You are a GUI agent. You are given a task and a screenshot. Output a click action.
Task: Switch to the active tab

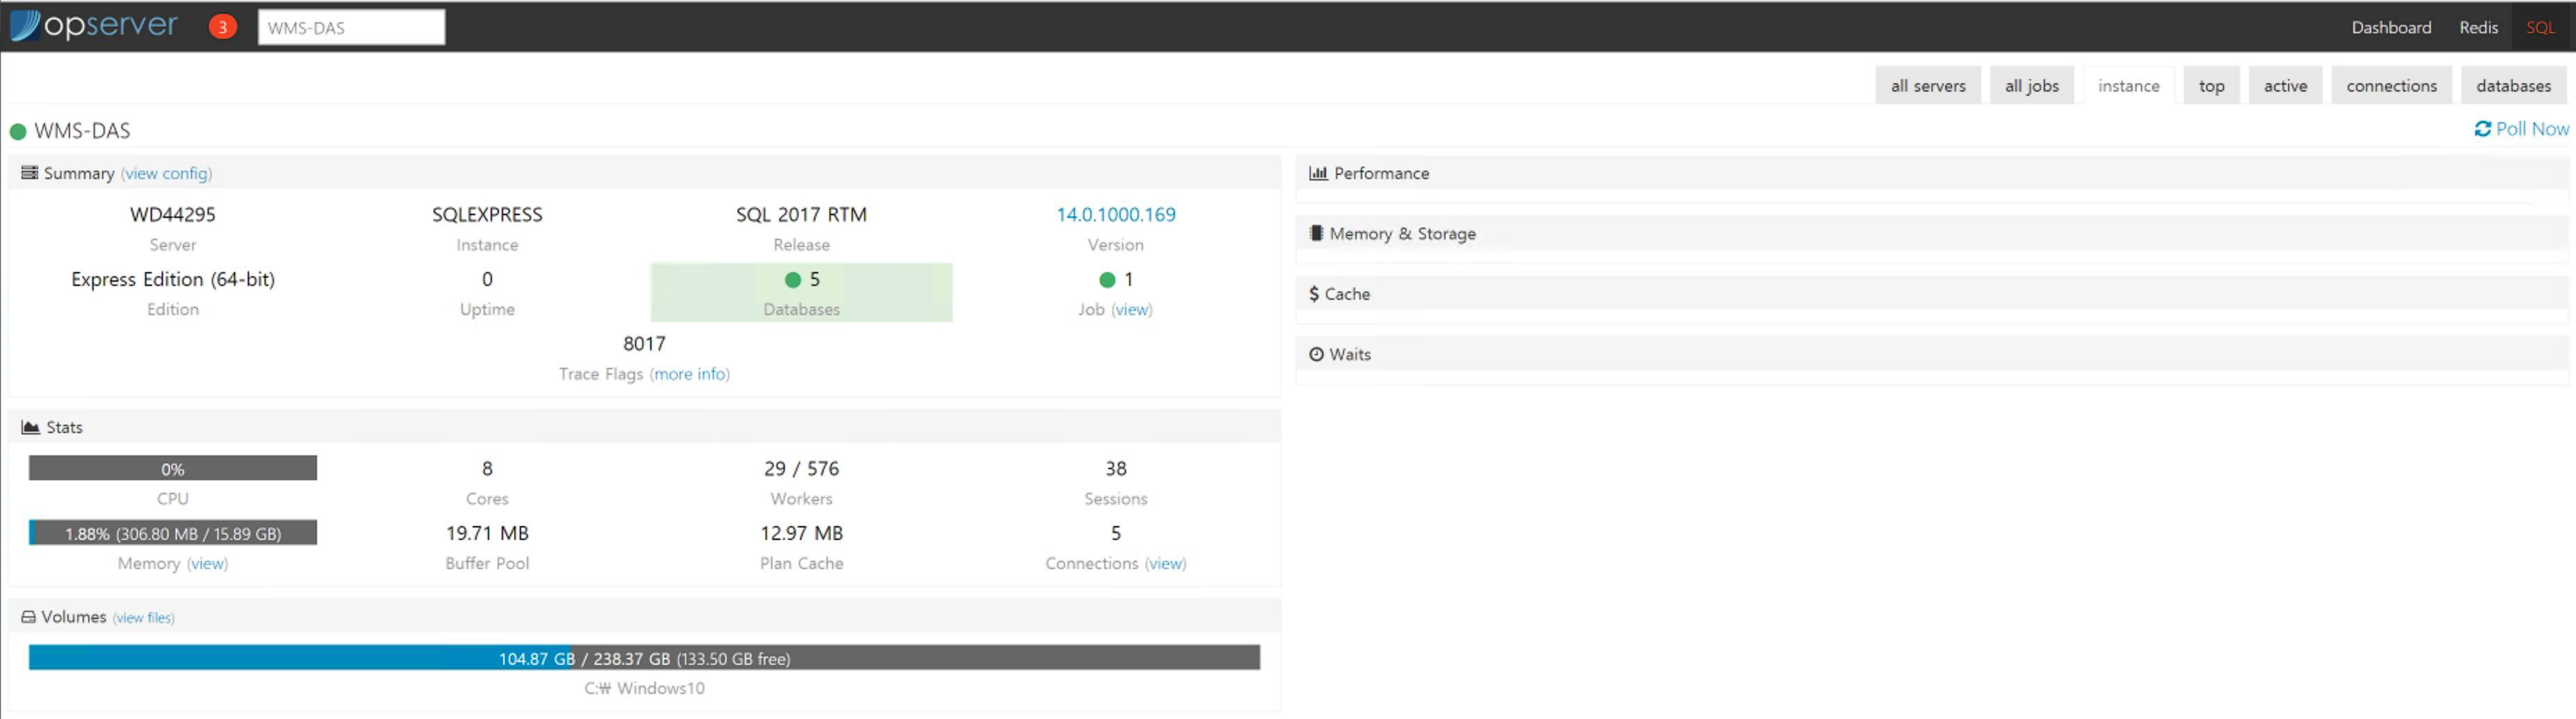click(2285, 86)
